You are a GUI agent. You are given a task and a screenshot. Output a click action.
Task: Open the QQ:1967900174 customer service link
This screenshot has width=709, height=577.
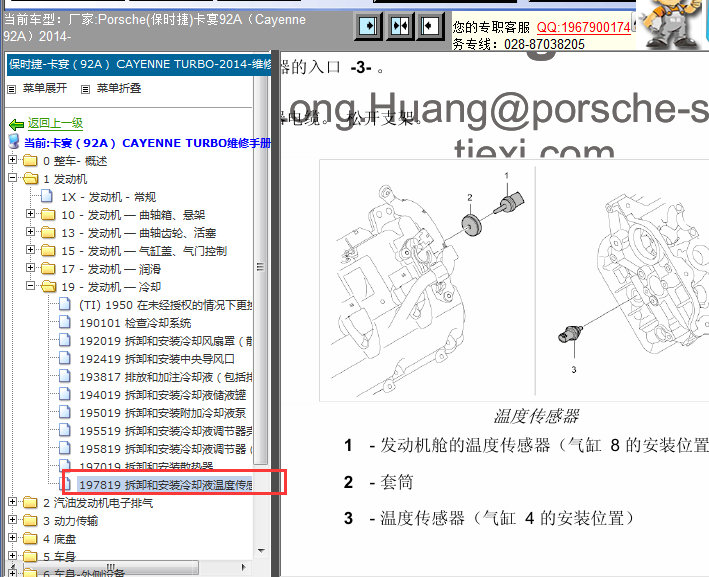pos(583,27)
